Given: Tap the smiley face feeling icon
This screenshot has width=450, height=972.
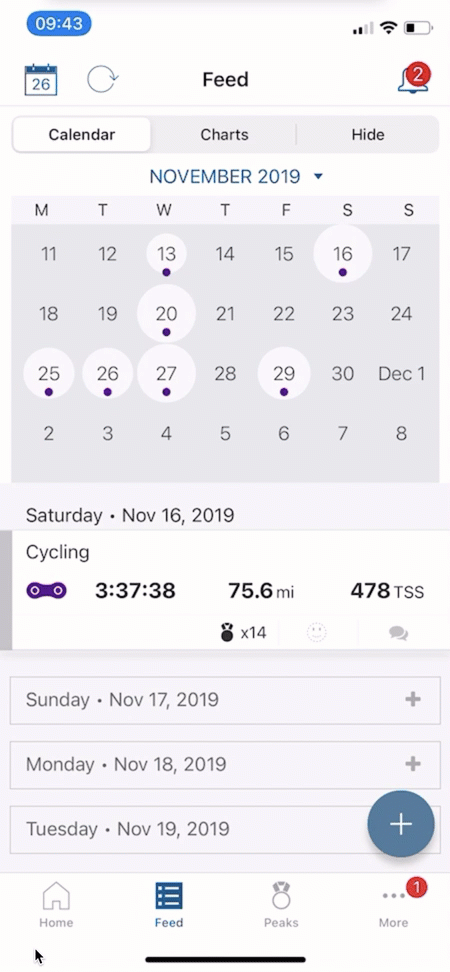Looking at the screenshot, I should pyautogui.click(x=317, y=633).
